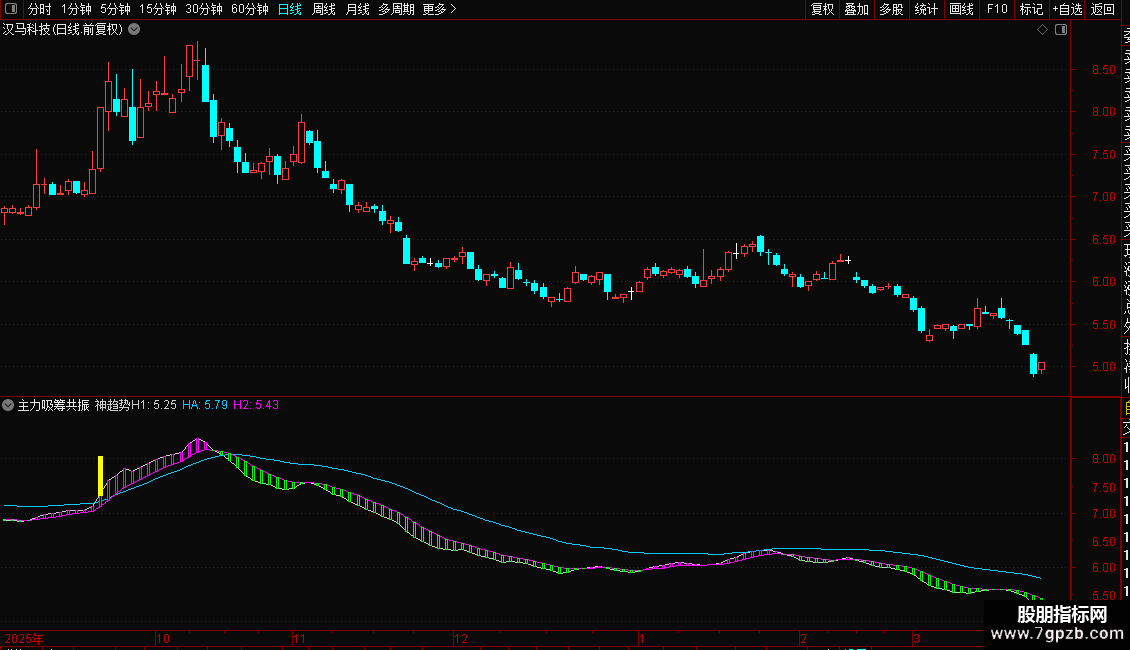The image size is (1130, 650).
Task: Click the 返回 back button
Action: pyautogui.click(x=1103, y=9)
